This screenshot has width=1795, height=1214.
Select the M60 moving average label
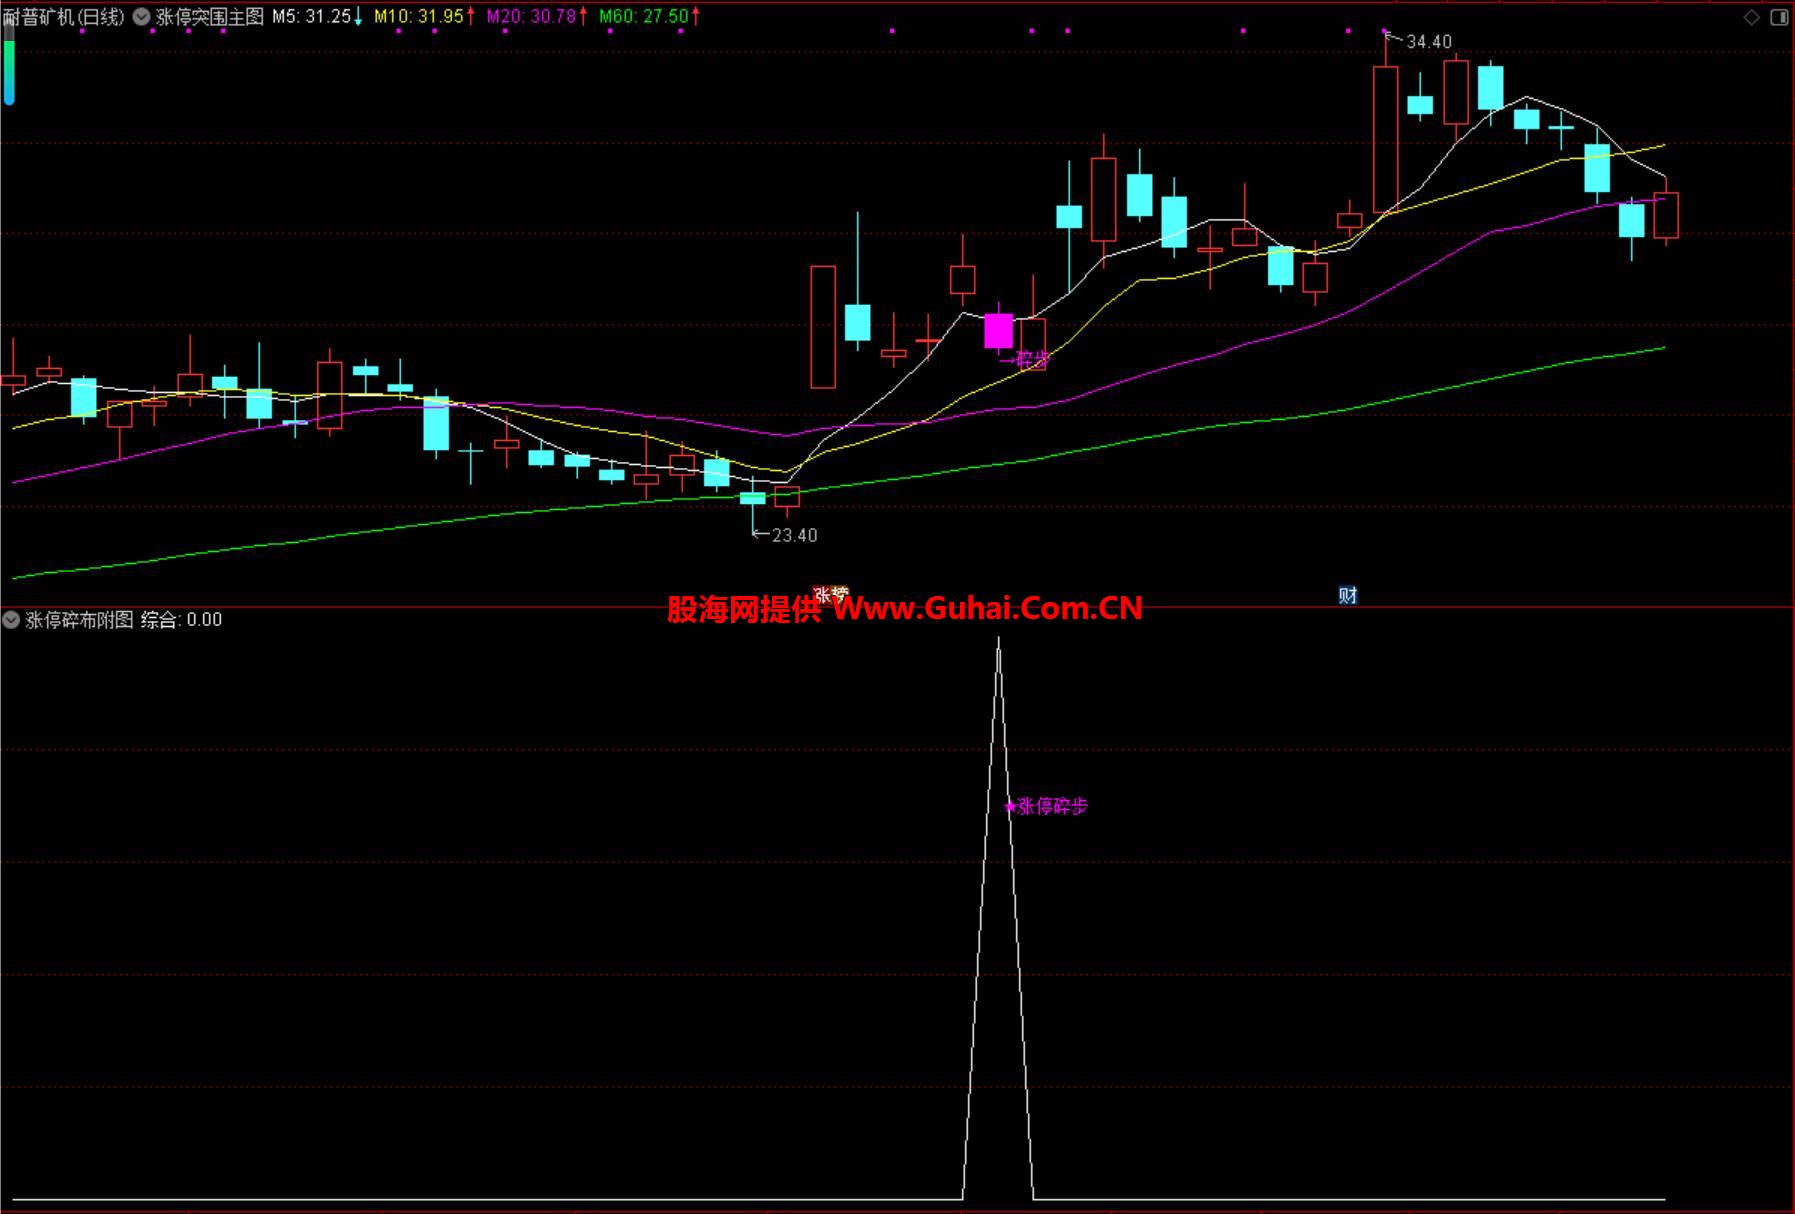pos(643,17)
